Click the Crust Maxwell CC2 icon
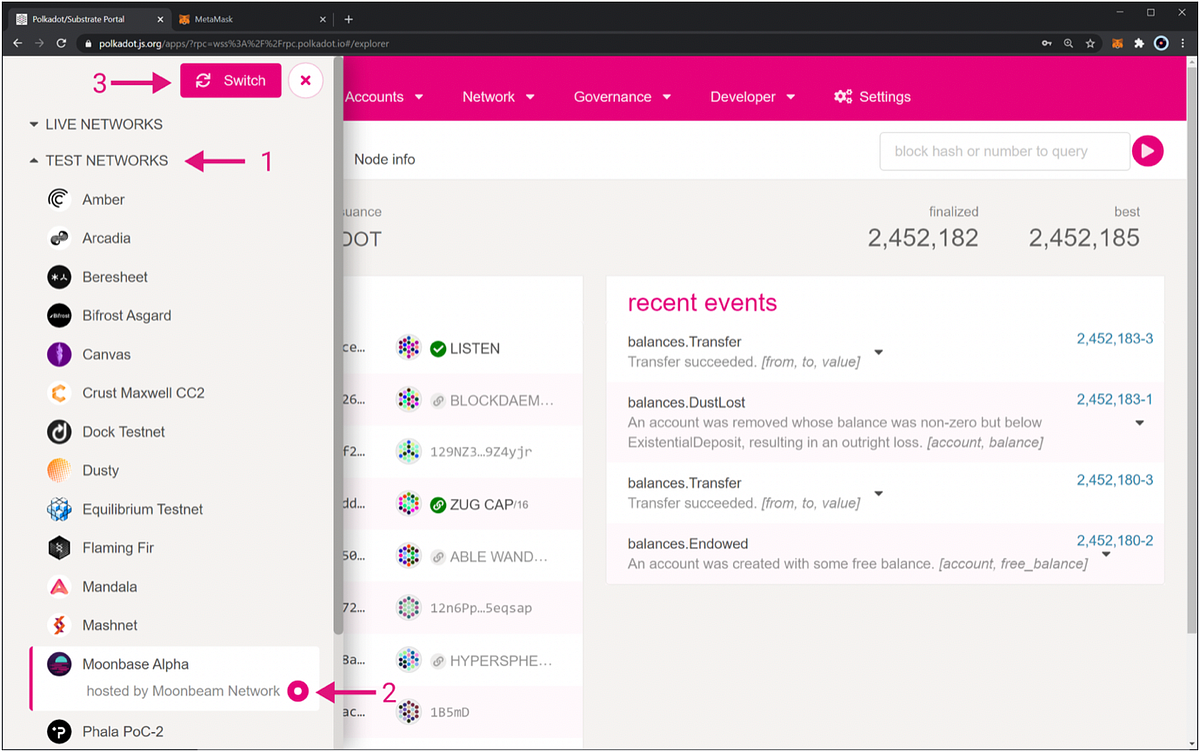This screenshot has height=751, width=1200. [59, 392]
